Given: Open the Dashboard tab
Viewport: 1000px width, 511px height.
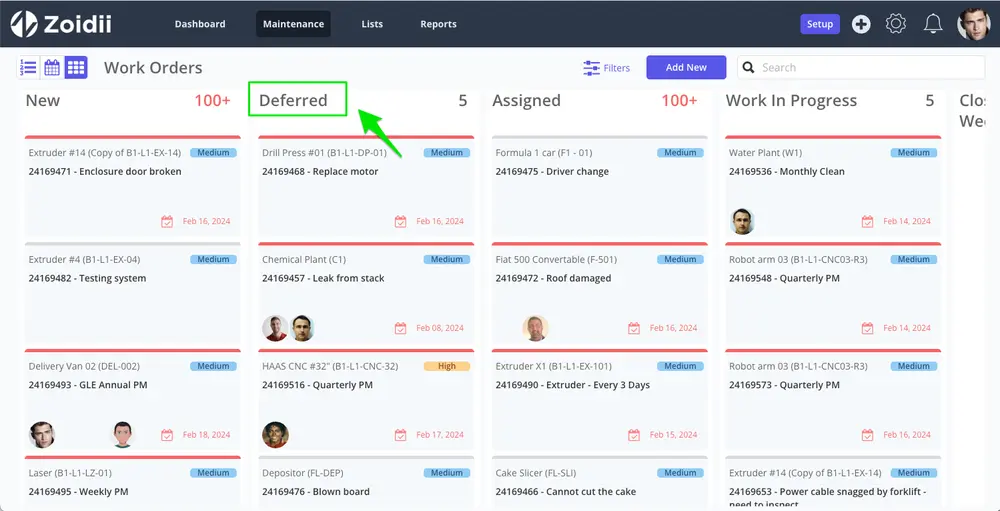Looking at the screenshot, I should 200,24.
